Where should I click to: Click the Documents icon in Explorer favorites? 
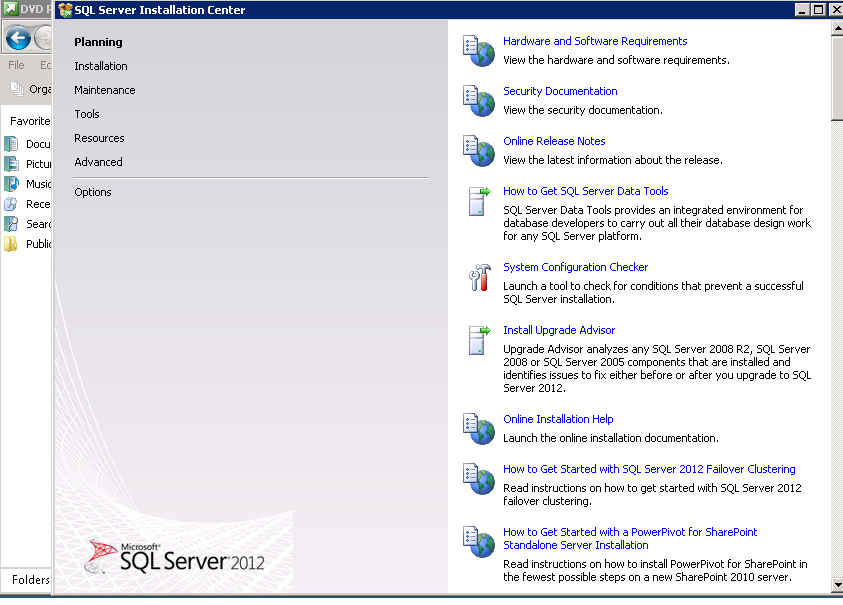(x=11, y=144)
